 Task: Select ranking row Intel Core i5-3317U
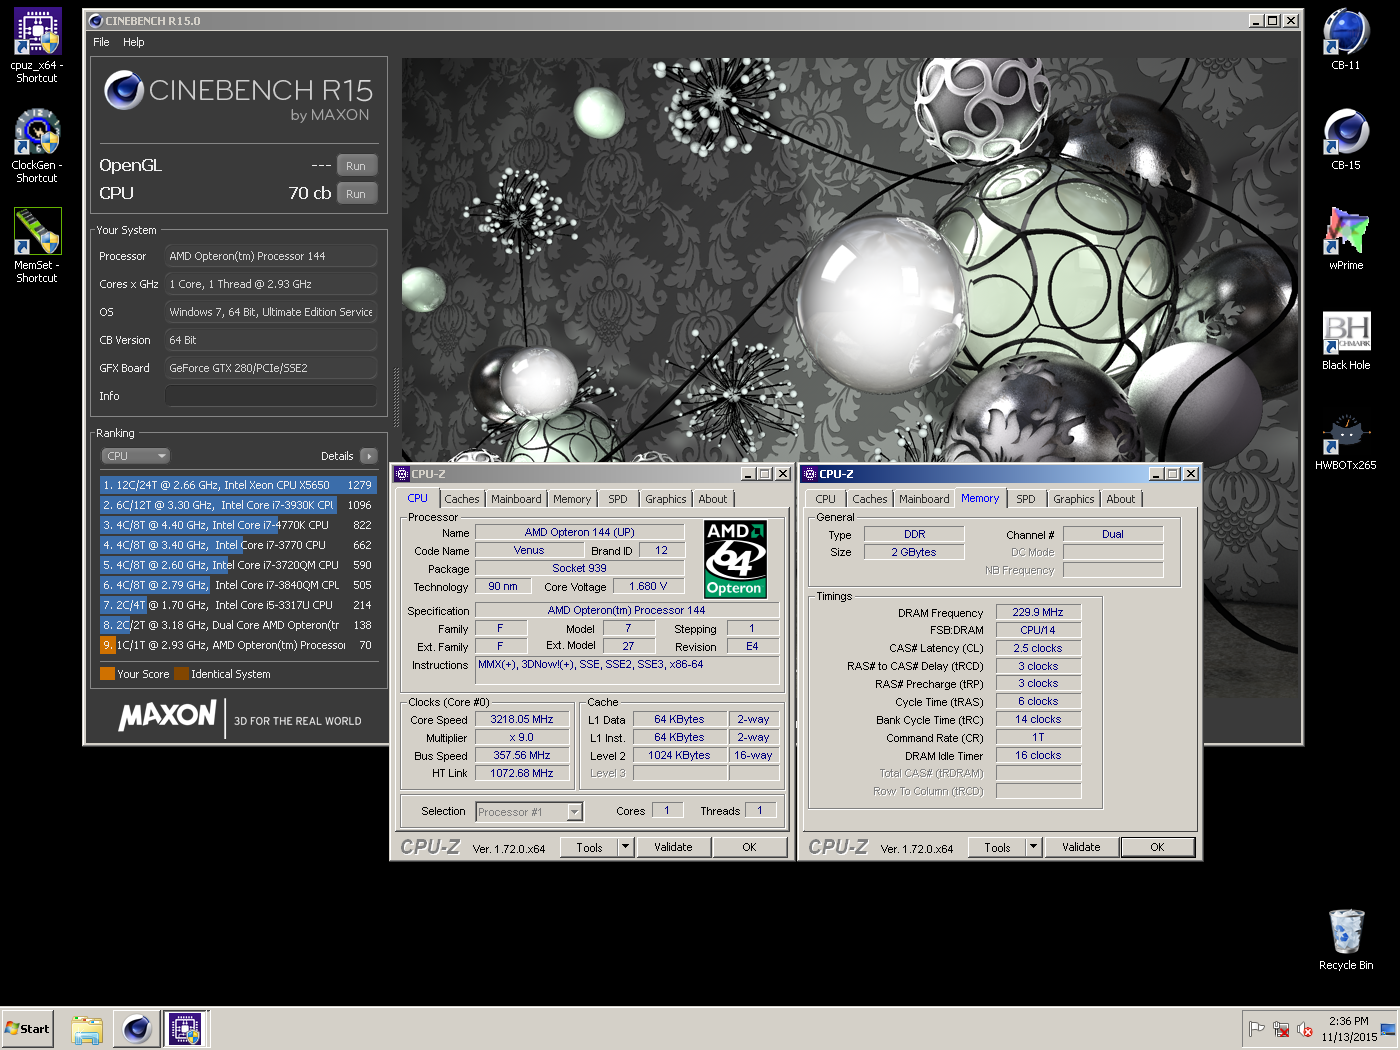click(x=238, y=605)
